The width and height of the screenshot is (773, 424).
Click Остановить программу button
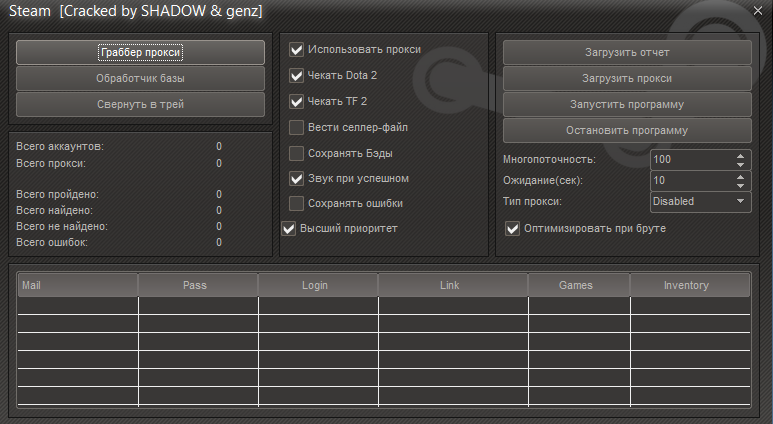[x=627, y=131]
